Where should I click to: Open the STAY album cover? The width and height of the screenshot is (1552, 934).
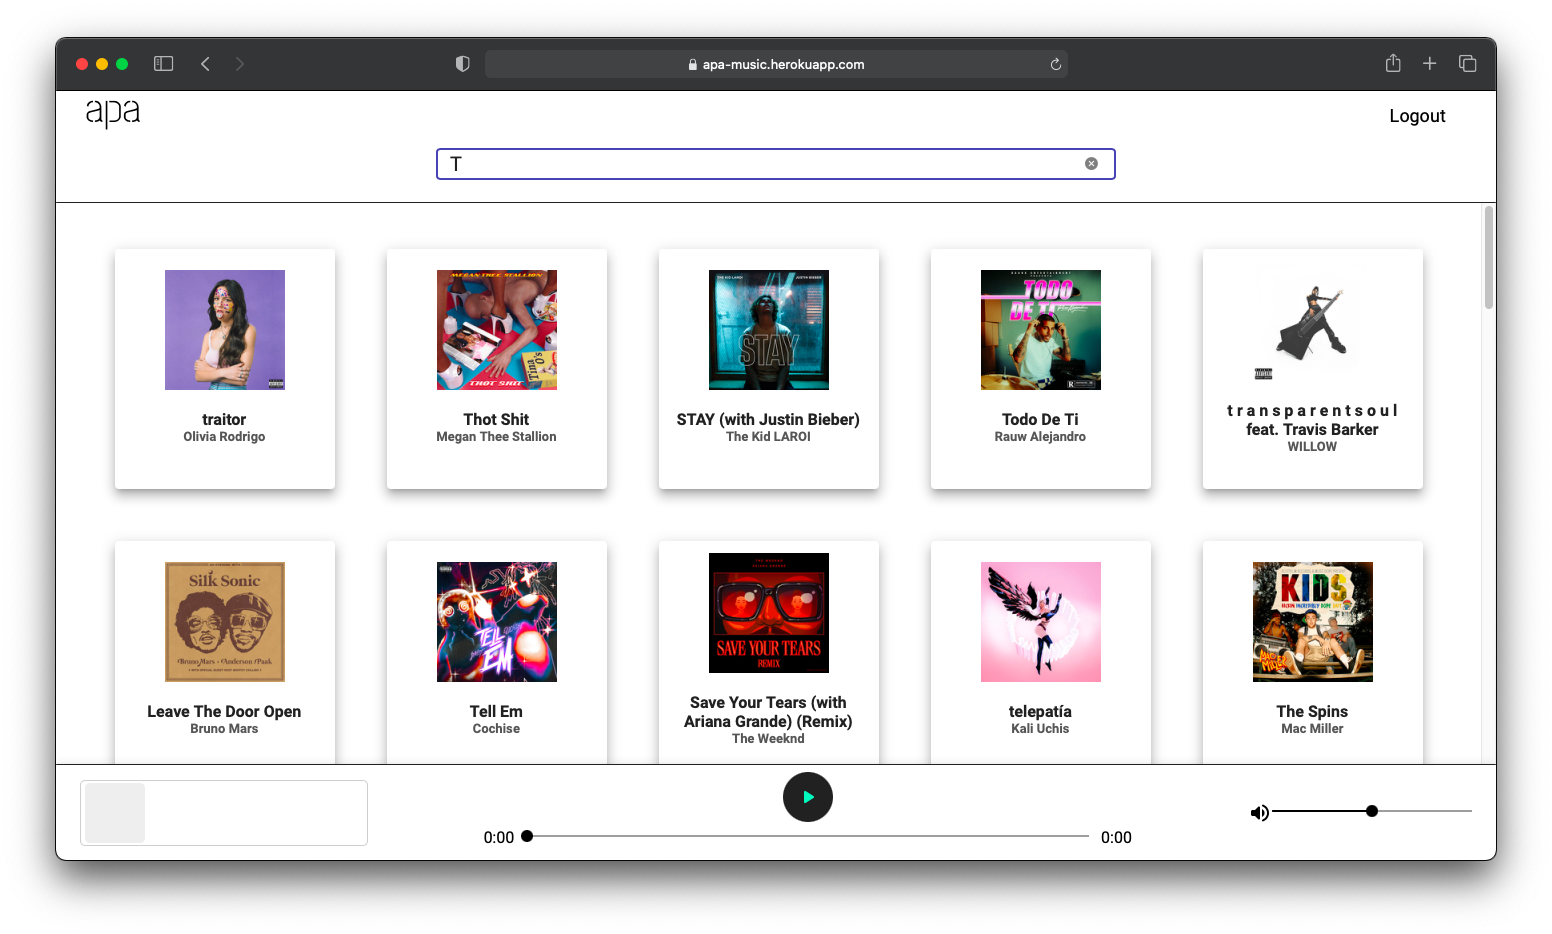[769, 330]
